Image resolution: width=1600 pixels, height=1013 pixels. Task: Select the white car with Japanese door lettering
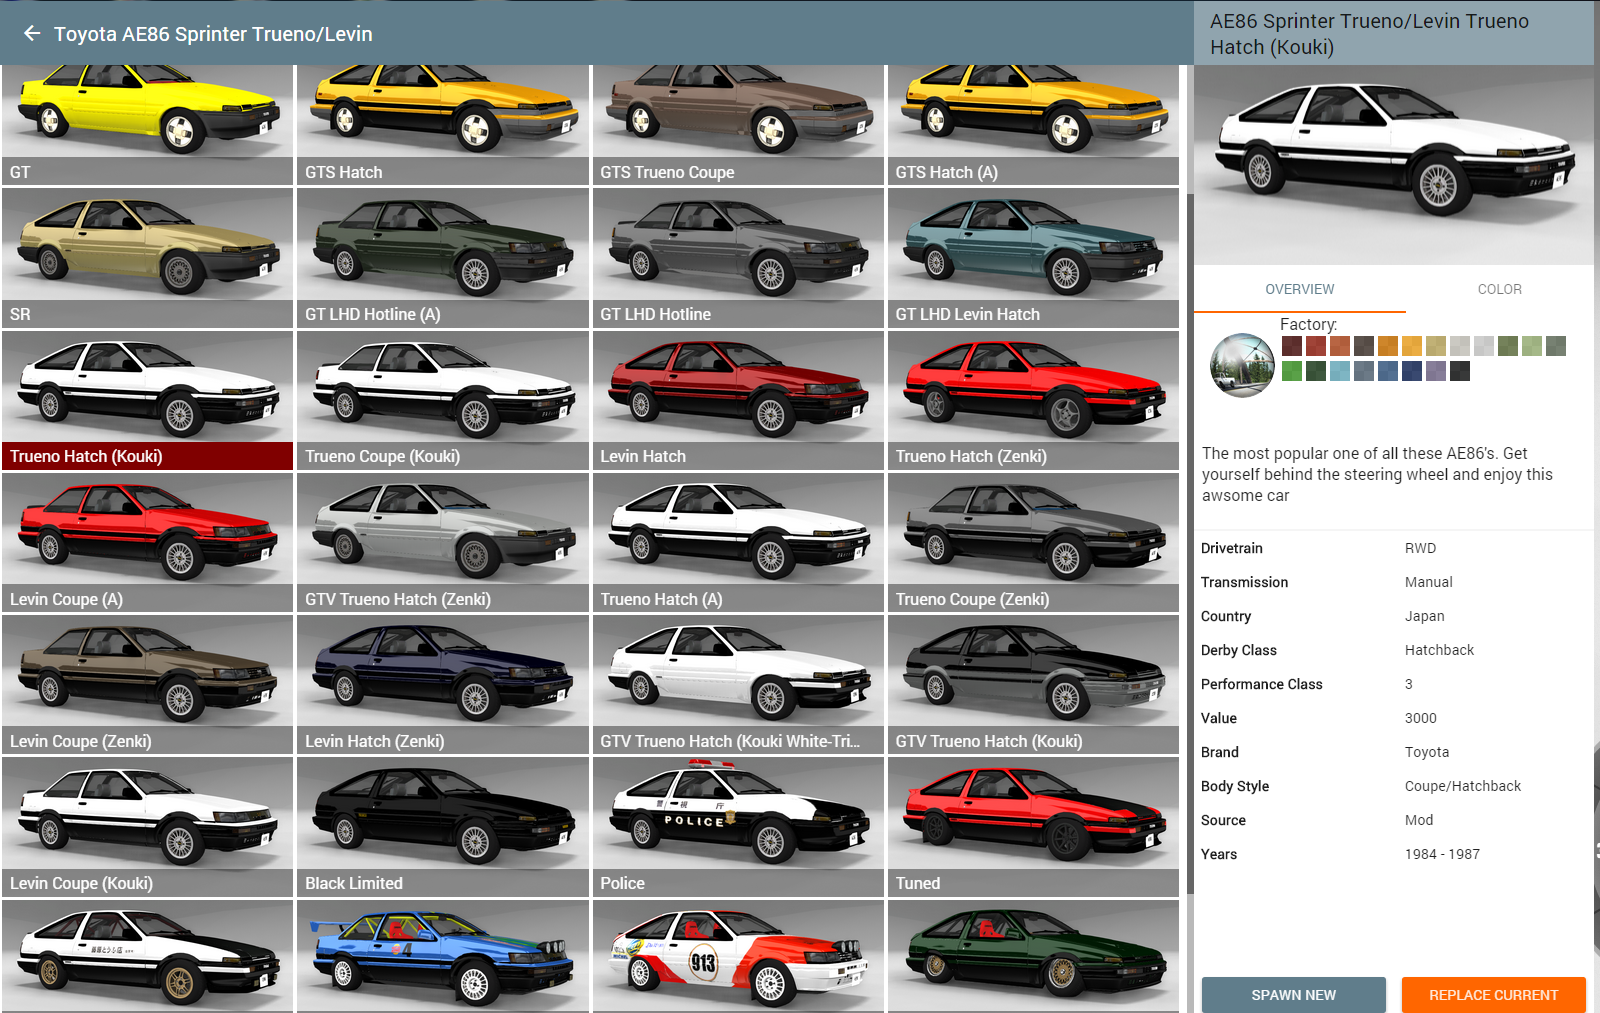(x=148, y=956)
